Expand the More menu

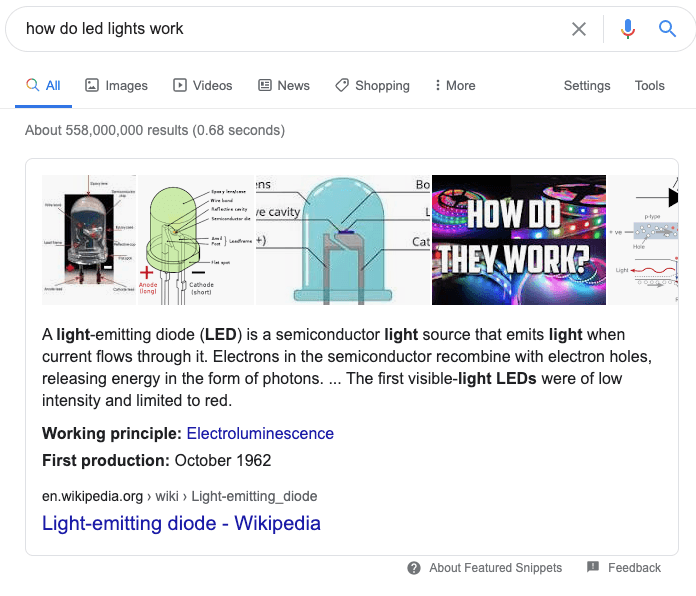tap(455, 86)
